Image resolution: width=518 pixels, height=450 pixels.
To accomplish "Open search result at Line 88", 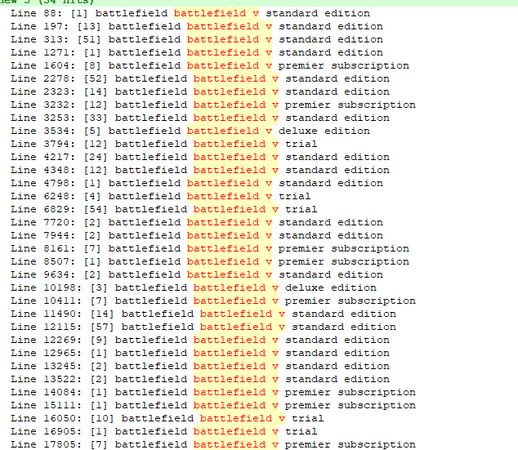I will click(190, 13).
